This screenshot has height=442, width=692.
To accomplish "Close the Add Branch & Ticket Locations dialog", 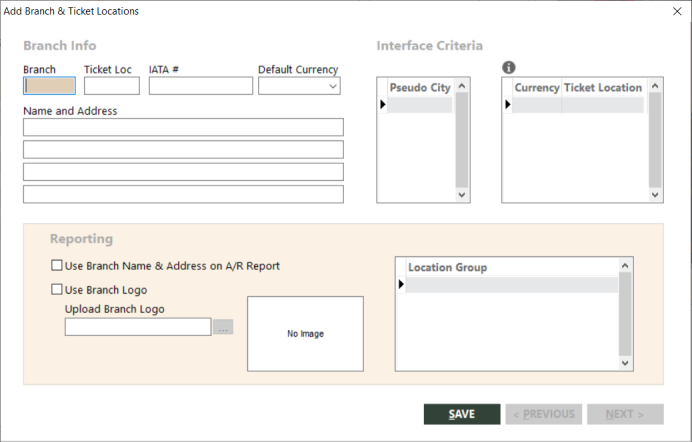I will click(677, 11).
